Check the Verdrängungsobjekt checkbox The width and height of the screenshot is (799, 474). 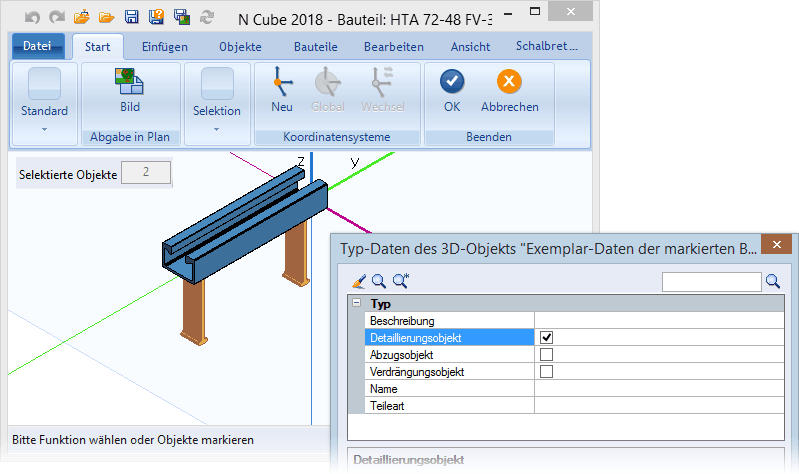546,372
